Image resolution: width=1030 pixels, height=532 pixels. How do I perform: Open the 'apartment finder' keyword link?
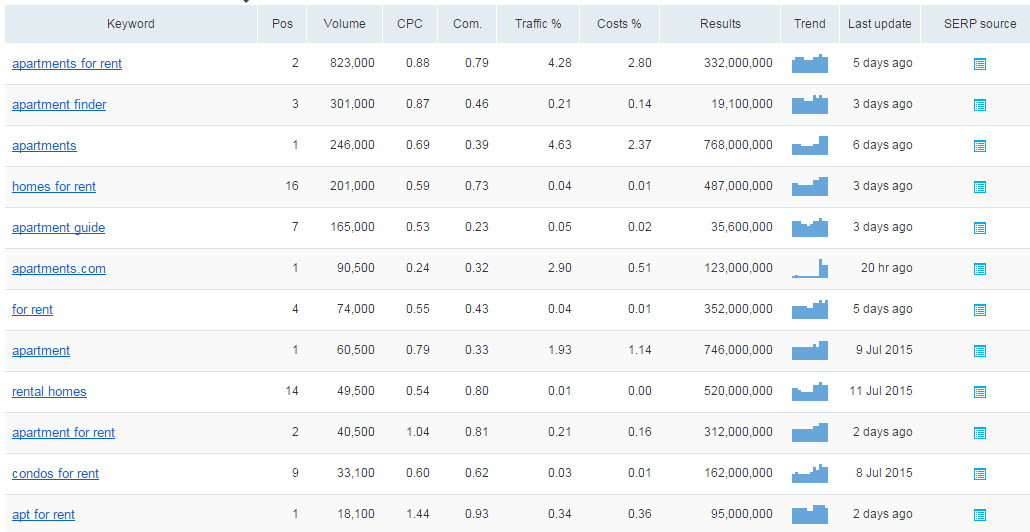tap(59, 104)
